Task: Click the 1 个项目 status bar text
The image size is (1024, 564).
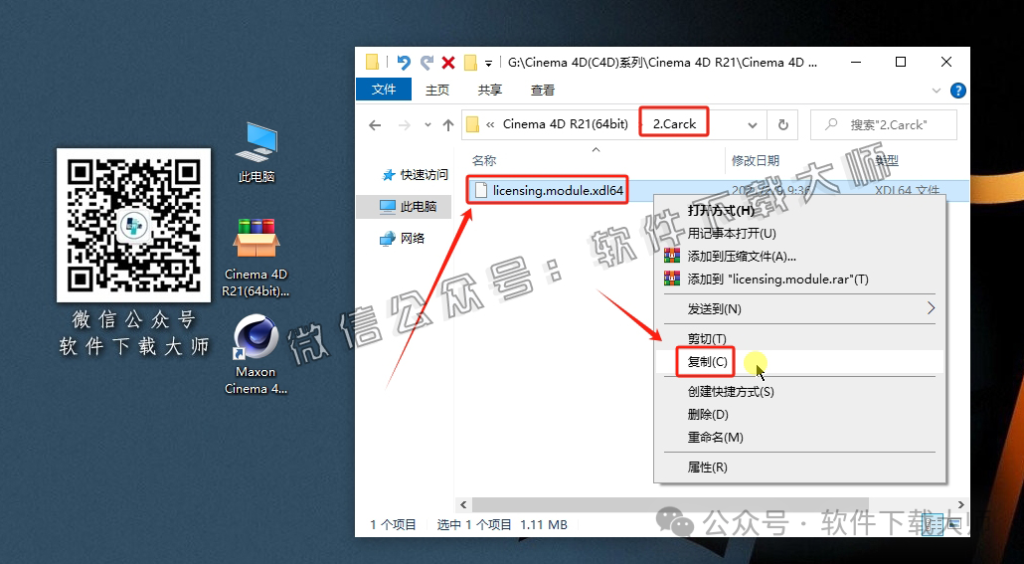Action: click(393, 524)
